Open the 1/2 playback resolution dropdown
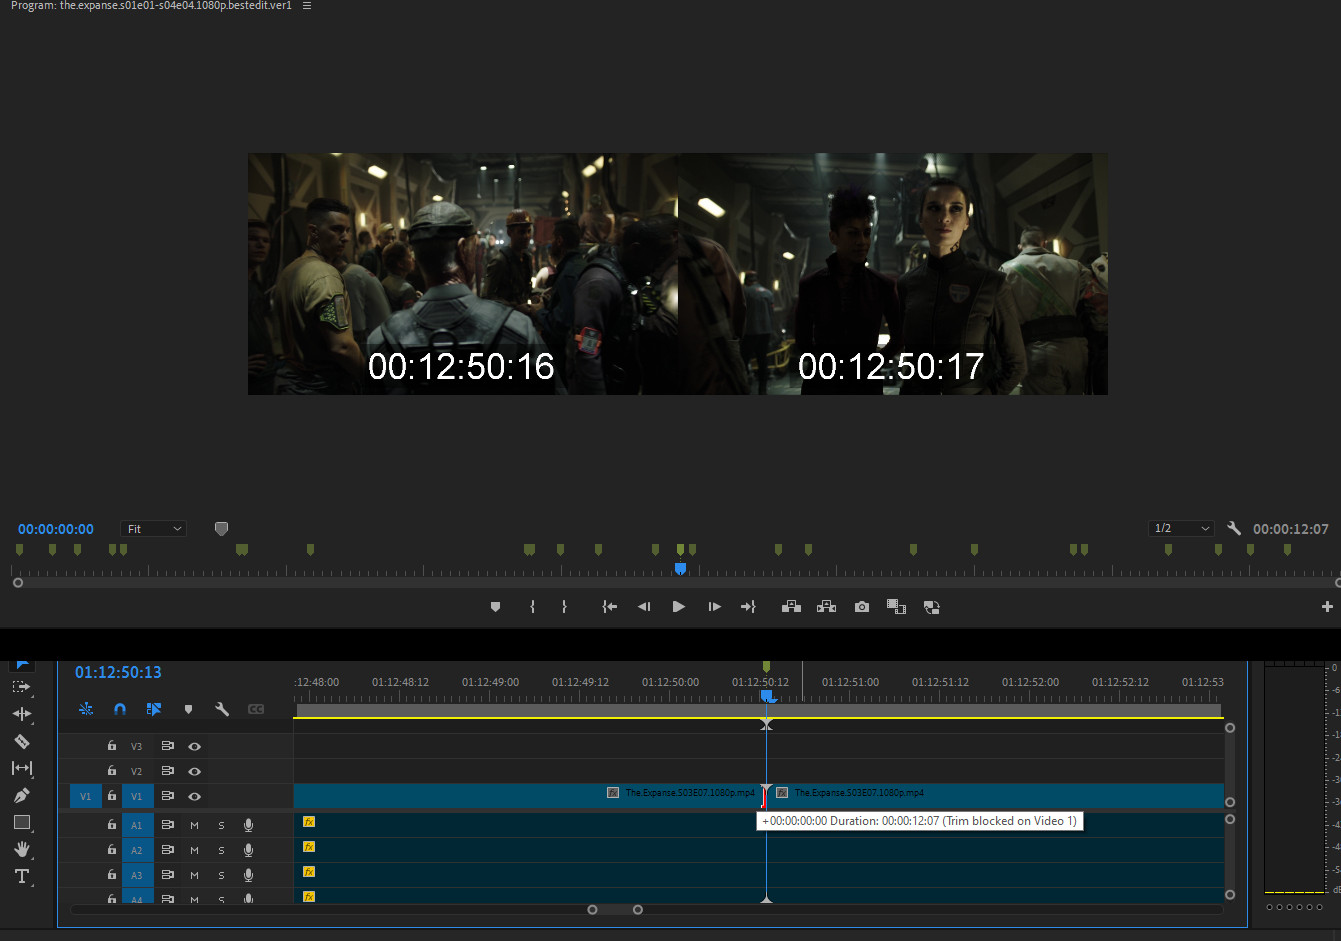 (x=1181, y=528)
